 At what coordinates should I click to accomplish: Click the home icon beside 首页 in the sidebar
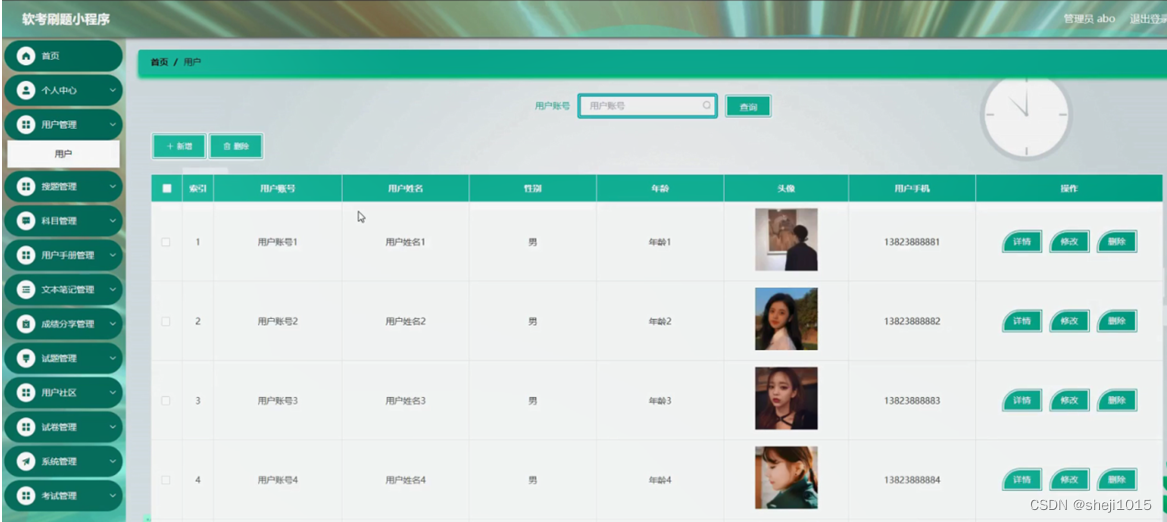(x=26, y=56)
